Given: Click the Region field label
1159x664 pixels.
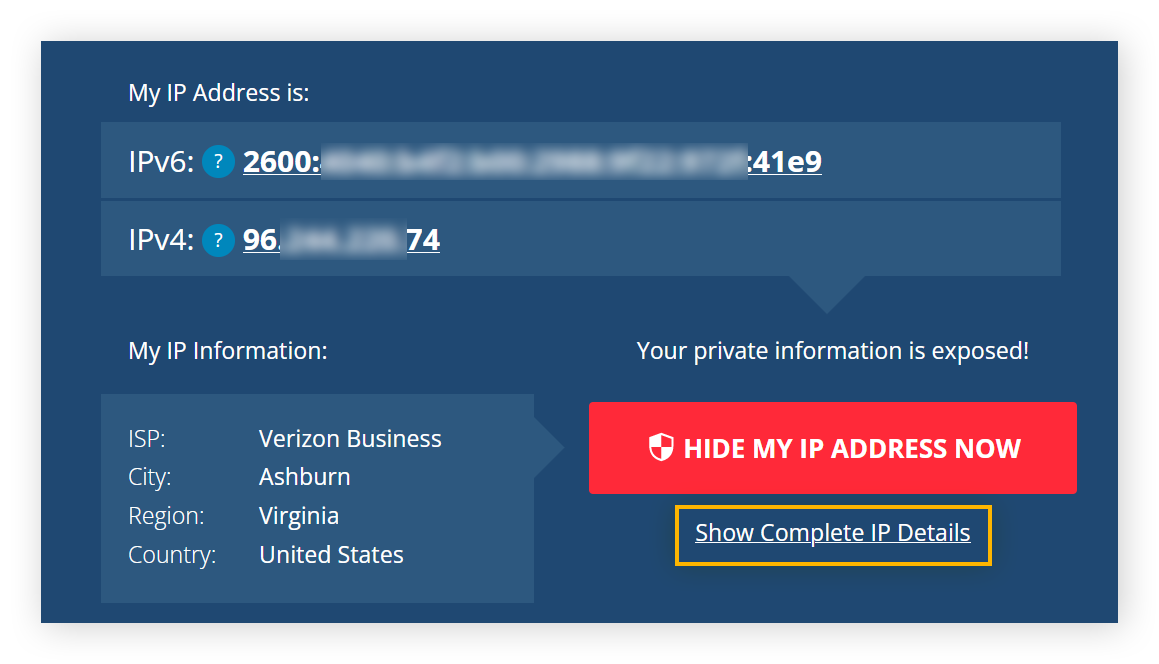Looking at the screenshot, I should click(x=166, y=516).
